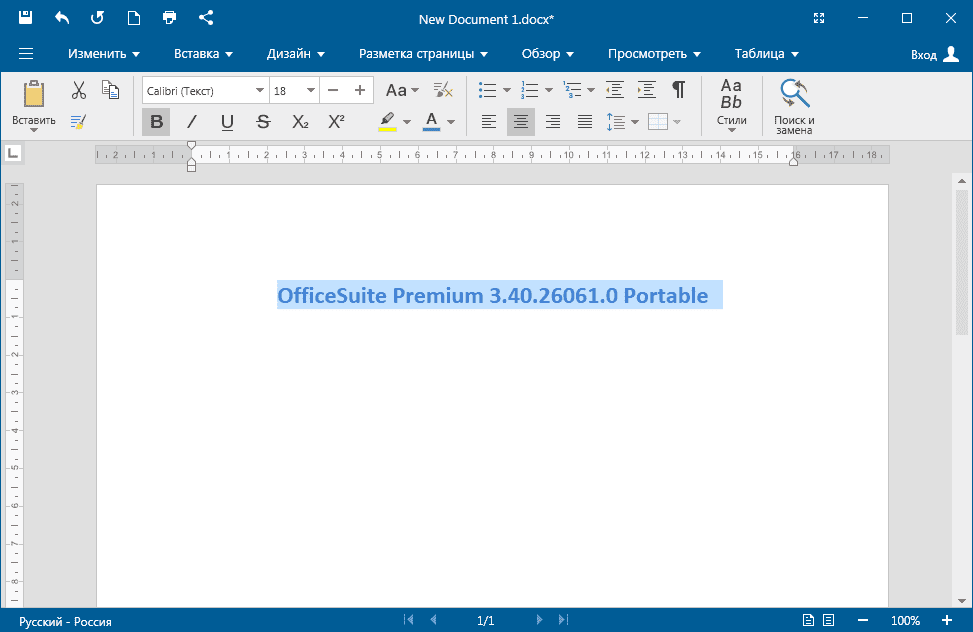
Task: Save the document with the floppy icon
Action: 25,17
